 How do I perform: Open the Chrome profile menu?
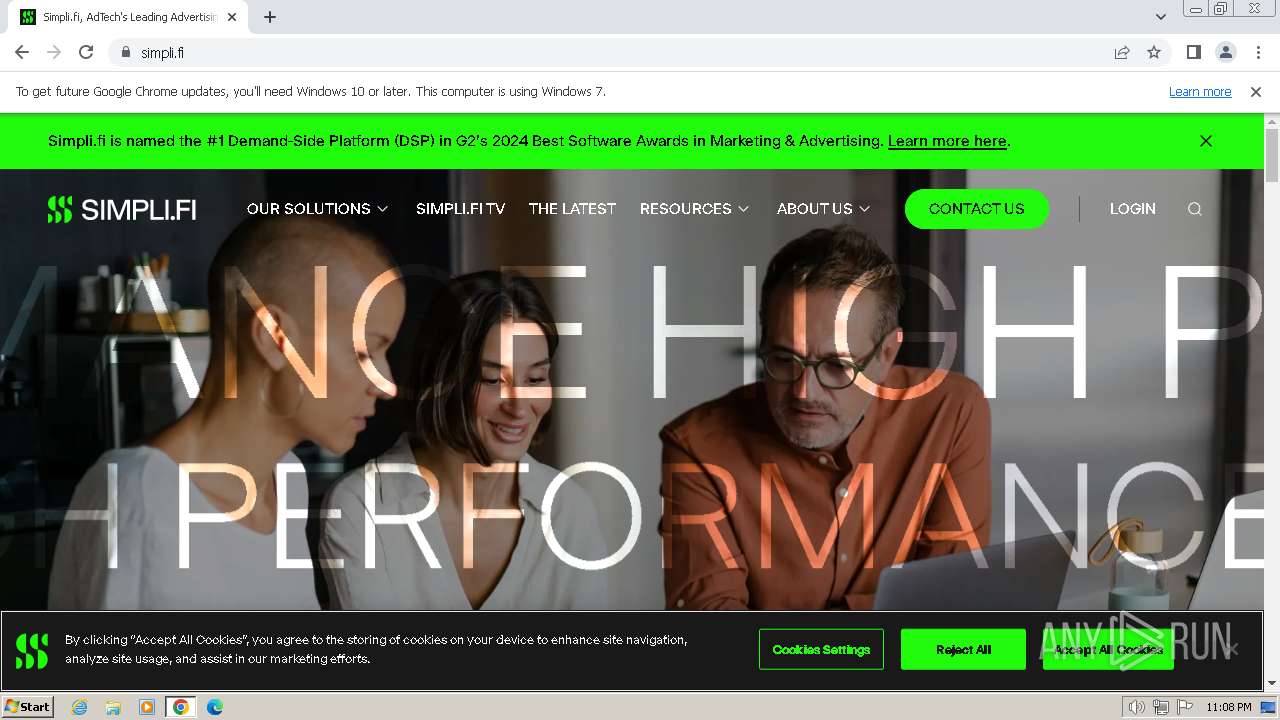click(x=1225, y=53)
